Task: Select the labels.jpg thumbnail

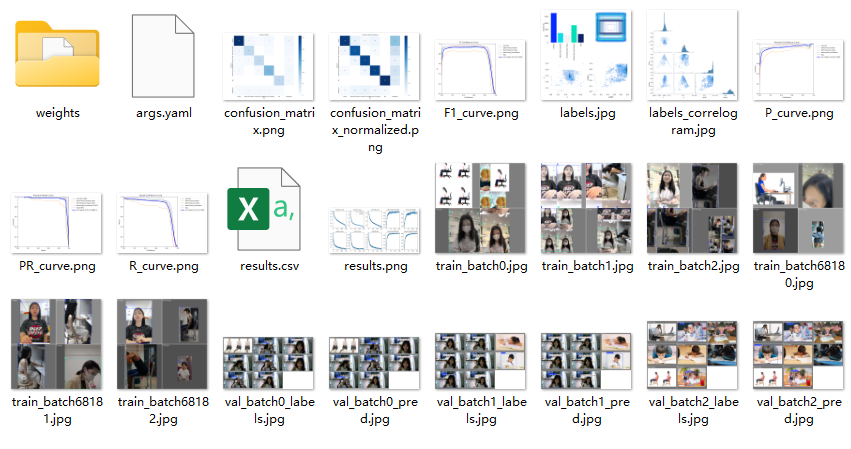Action: tap(586, 55)
